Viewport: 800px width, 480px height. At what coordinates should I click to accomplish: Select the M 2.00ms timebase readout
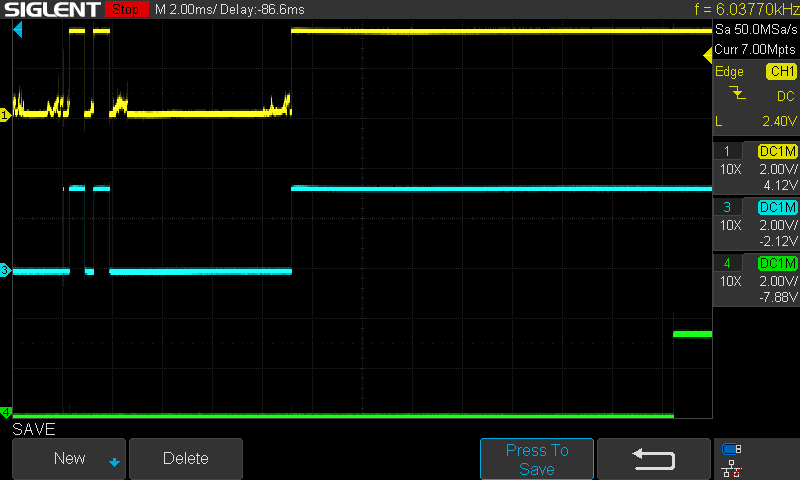186,9
